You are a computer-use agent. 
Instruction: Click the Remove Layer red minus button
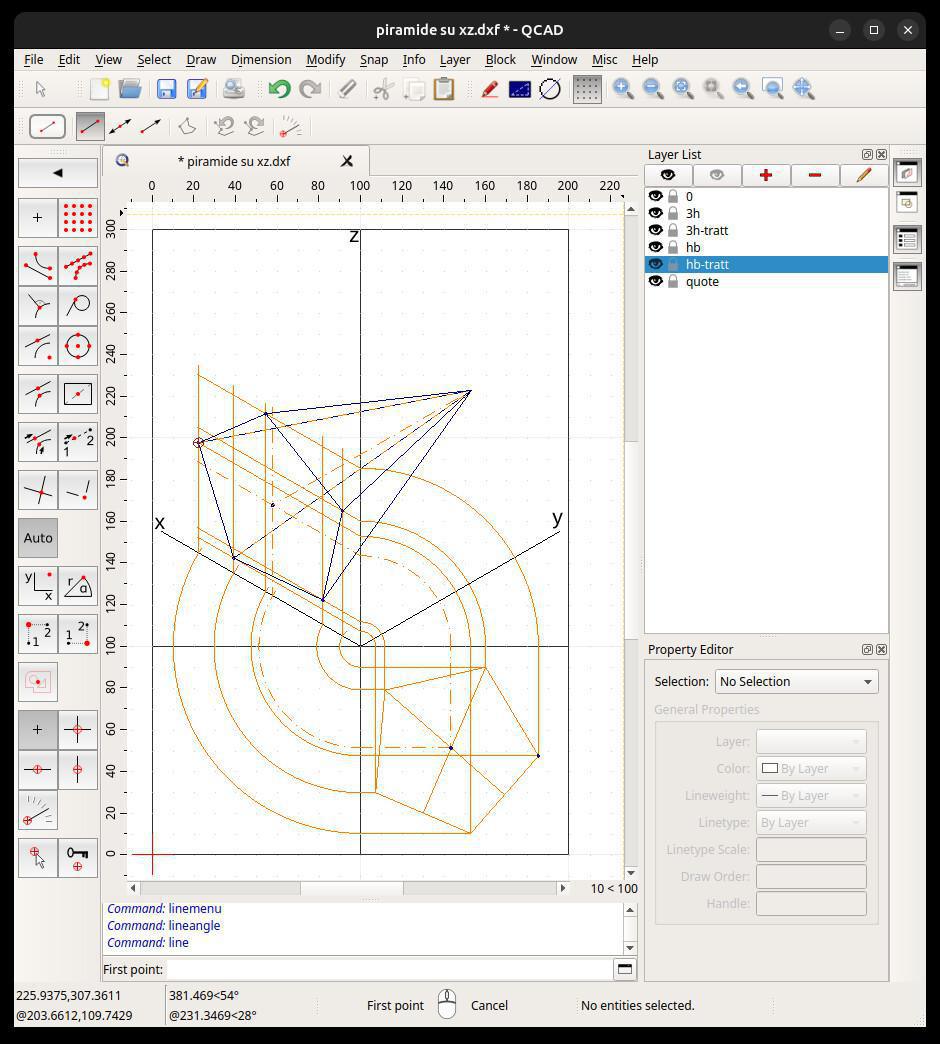(x=814, y=175)
